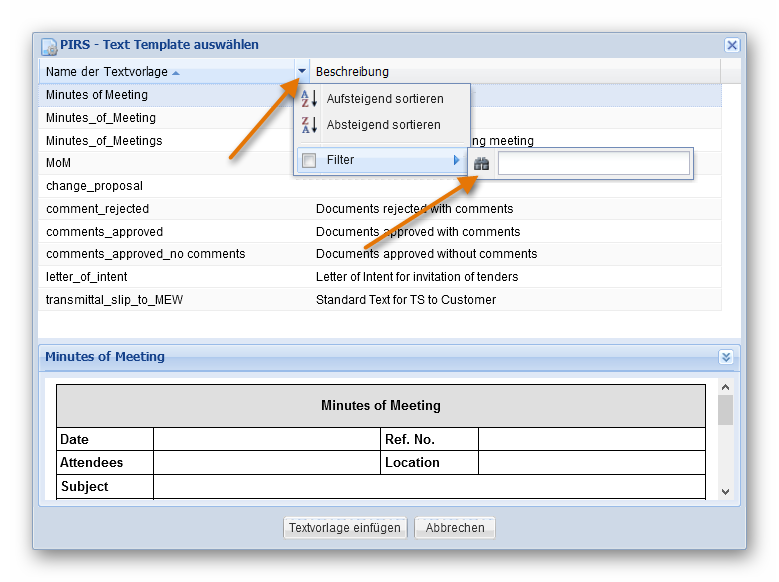
Task: Click the descending sort Z-A icon
Action: click(x=309, y=125)
